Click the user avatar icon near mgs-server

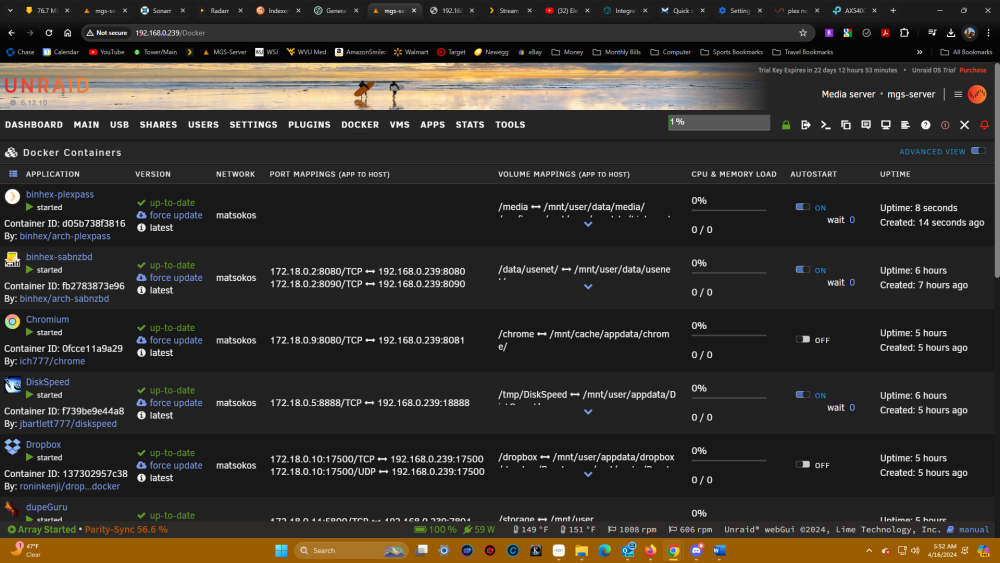pos(976,94)
